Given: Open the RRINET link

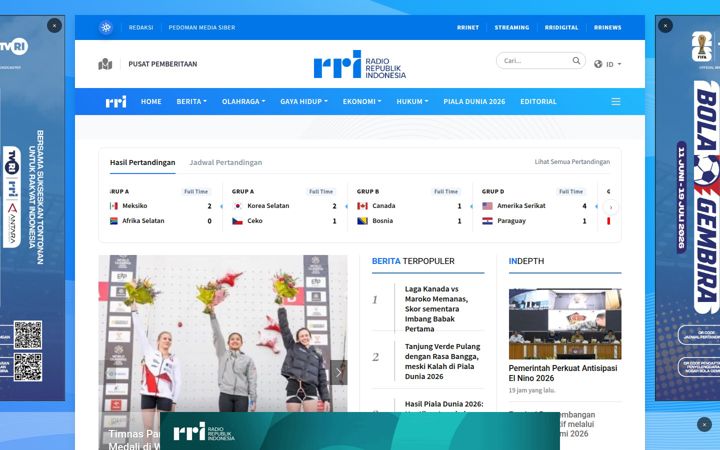Looking at the screenshot, I should 468,28.
